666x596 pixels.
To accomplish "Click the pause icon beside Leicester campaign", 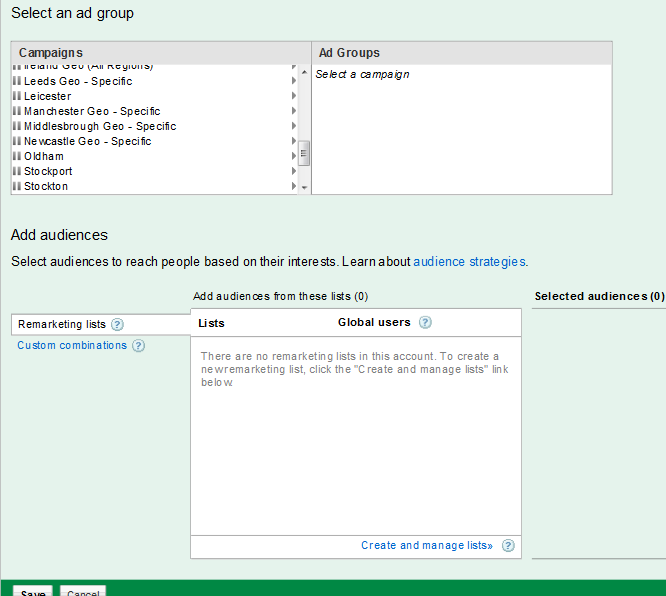I will click(16, 96).
